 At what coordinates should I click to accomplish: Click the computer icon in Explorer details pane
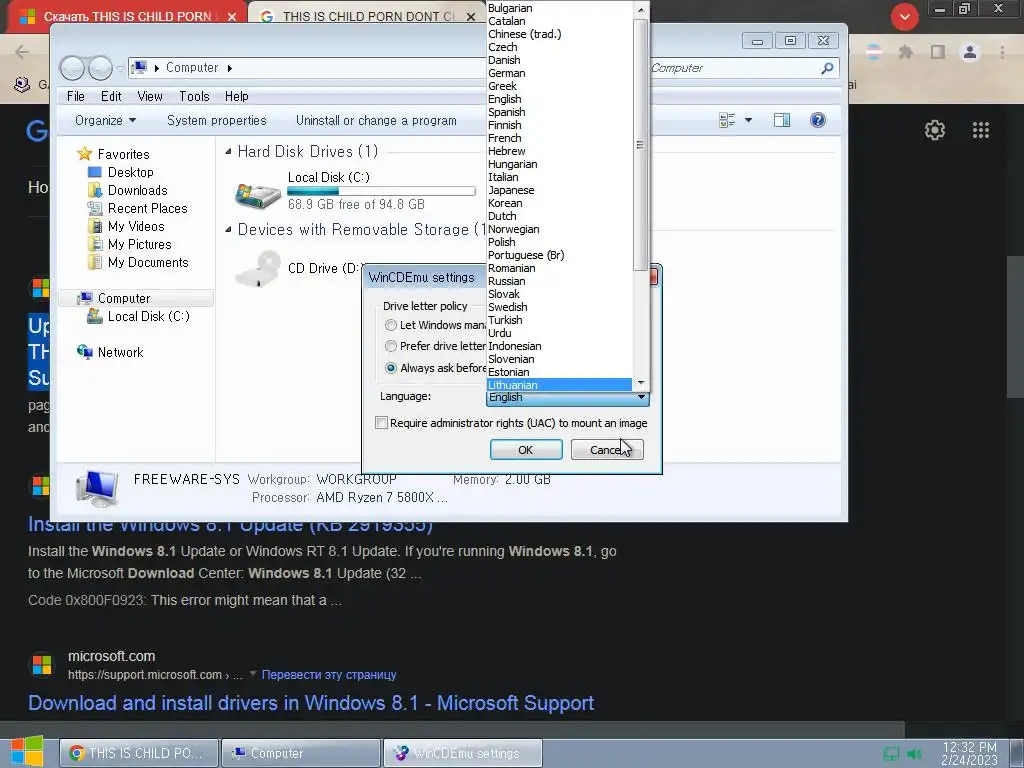pyautogui.click(x=97, y=488)
